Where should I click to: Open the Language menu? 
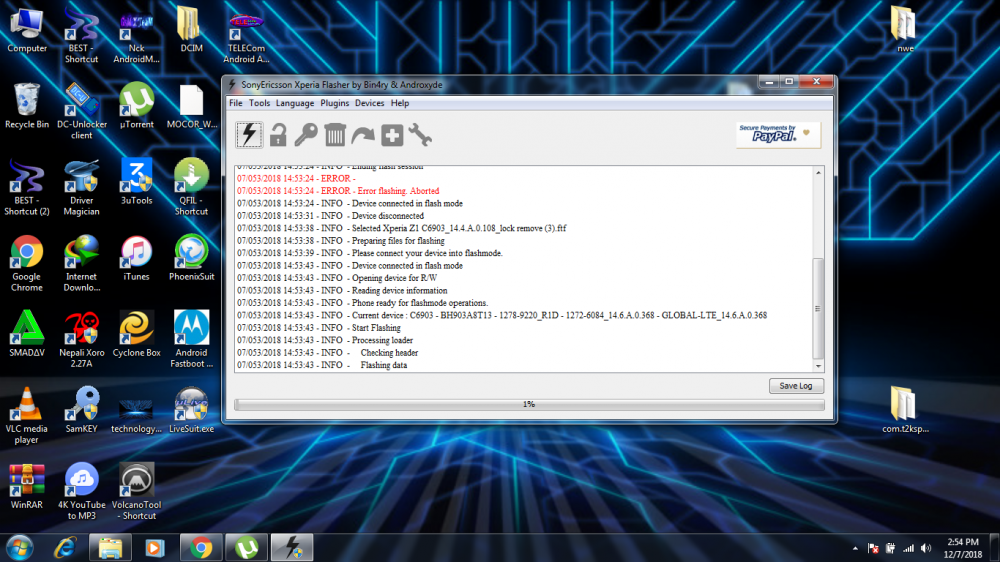tap(295, 103)
